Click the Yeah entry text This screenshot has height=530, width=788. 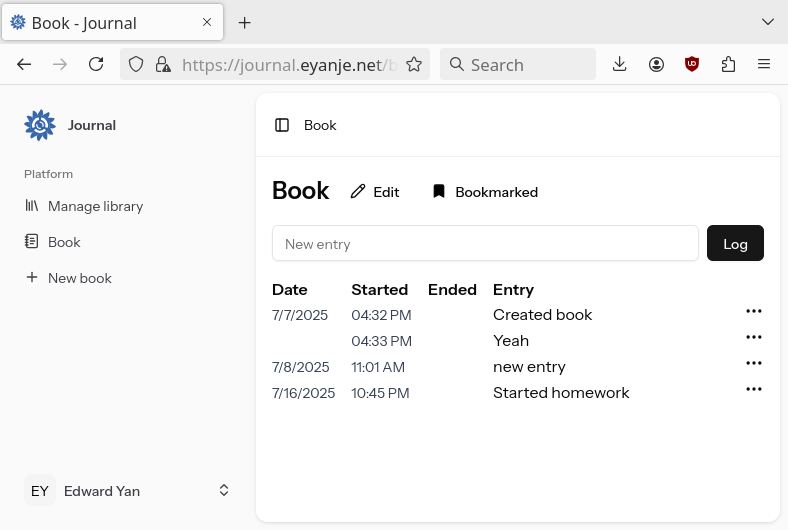tap(511, 341)
